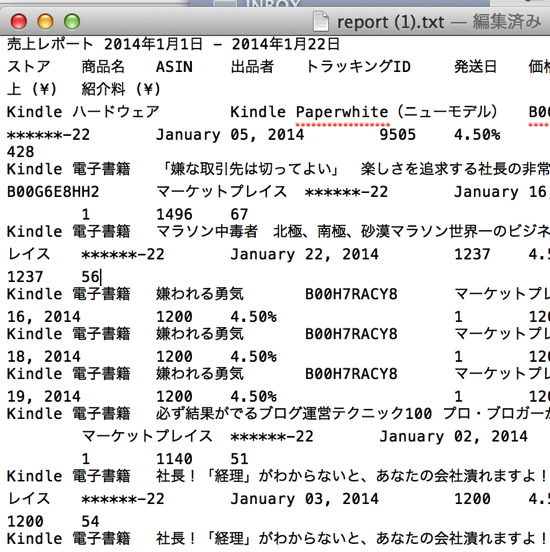Click the misspelled word 'Paperwhite'
The image size is (550, 552).
[342, 113]
